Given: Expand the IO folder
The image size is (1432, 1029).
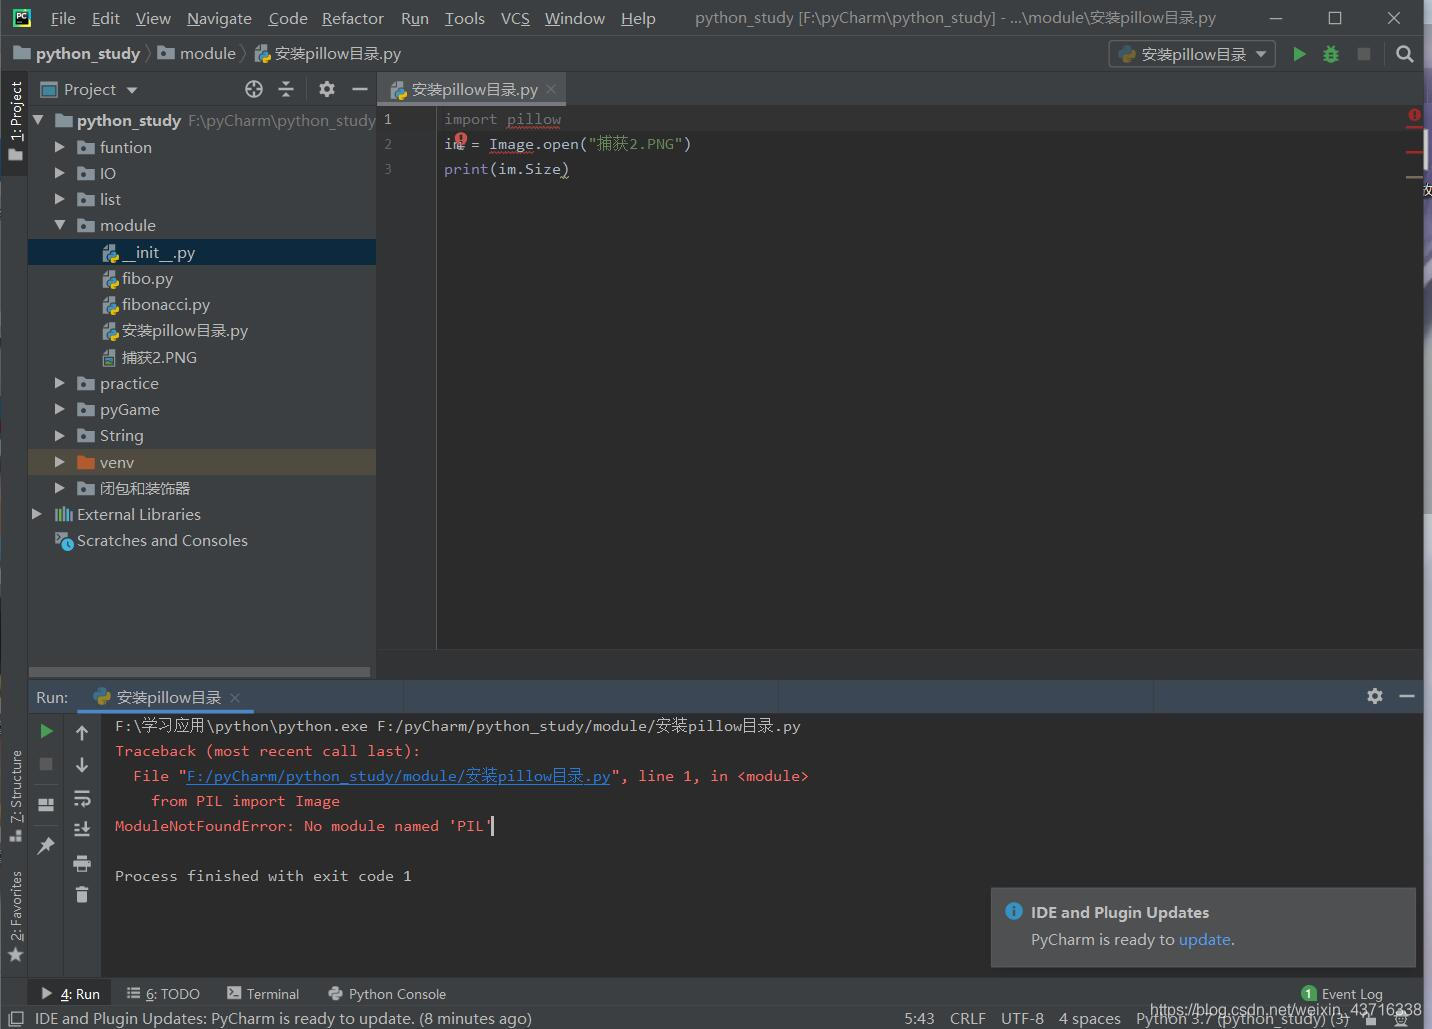Looking at the screenshot, I should (60, 173).
